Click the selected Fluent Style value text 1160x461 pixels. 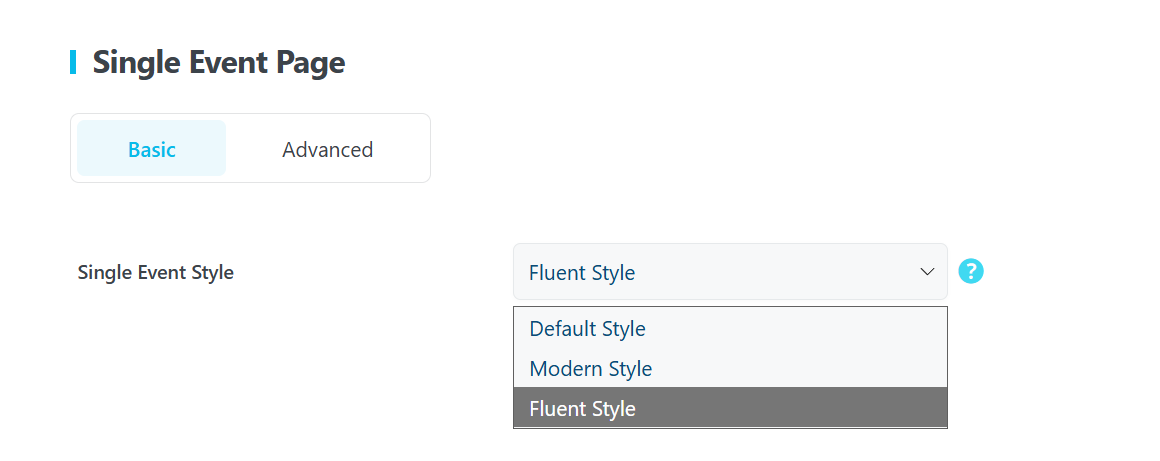click(582, 272)
